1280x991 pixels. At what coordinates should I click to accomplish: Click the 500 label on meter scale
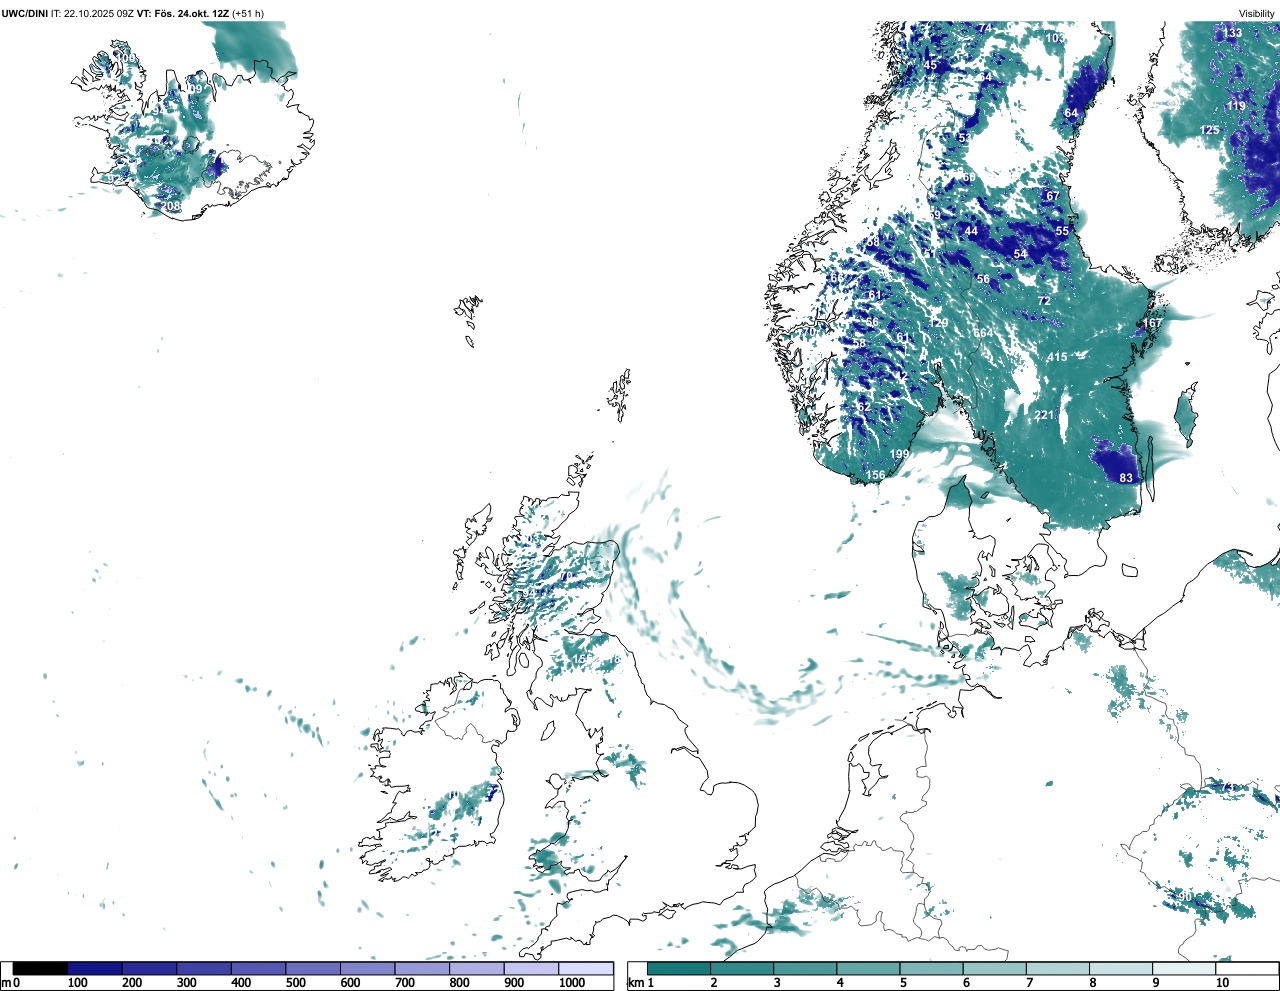(295, 983)
